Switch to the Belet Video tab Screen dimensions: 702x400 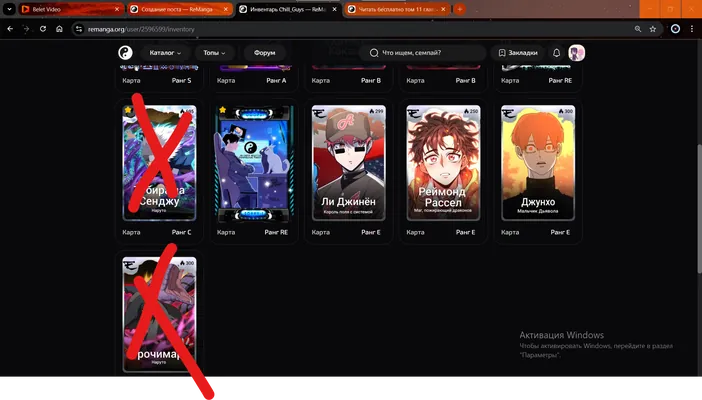tap(71, 9)
